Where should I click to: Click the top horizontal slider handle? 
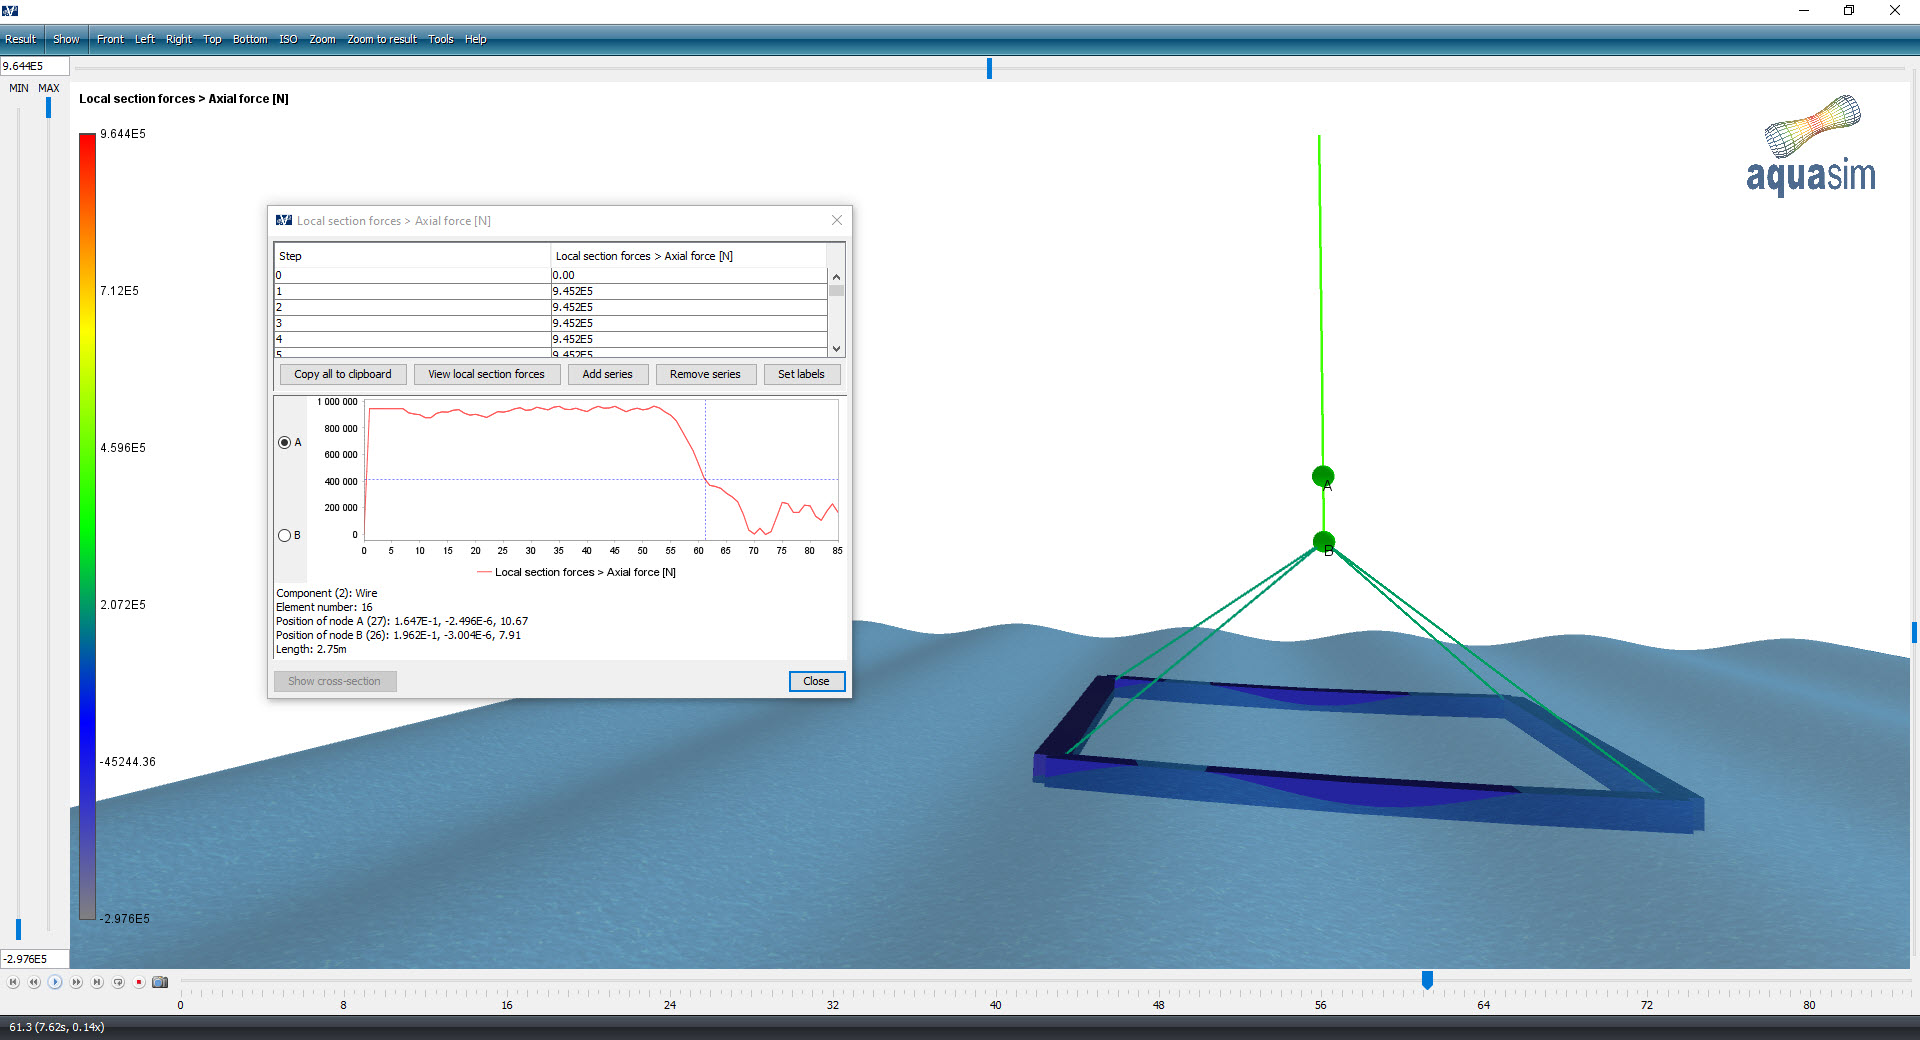pyautogui.click(x=989, y=68)
